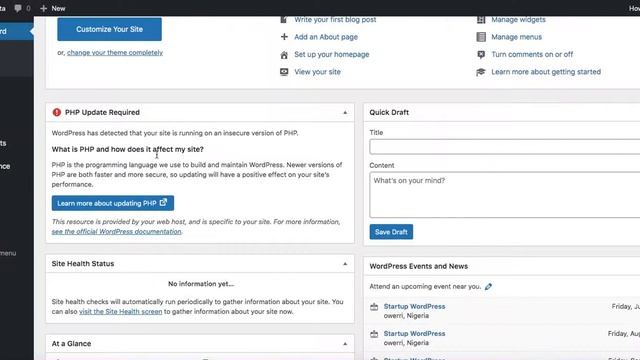Click the Manage widgets icon
Viewport: 640px width, 360px height.
click(x=481, y=20)
